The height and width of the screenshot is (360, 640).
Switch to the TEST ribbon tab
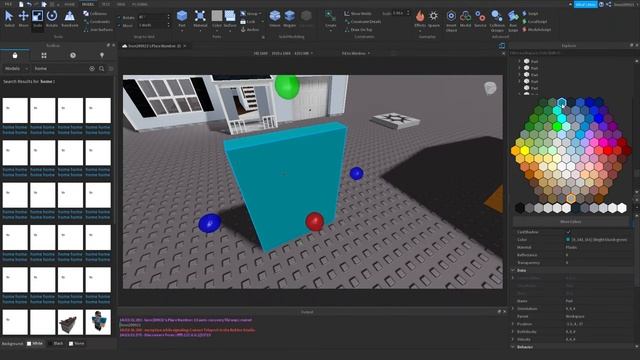point(106,4)
